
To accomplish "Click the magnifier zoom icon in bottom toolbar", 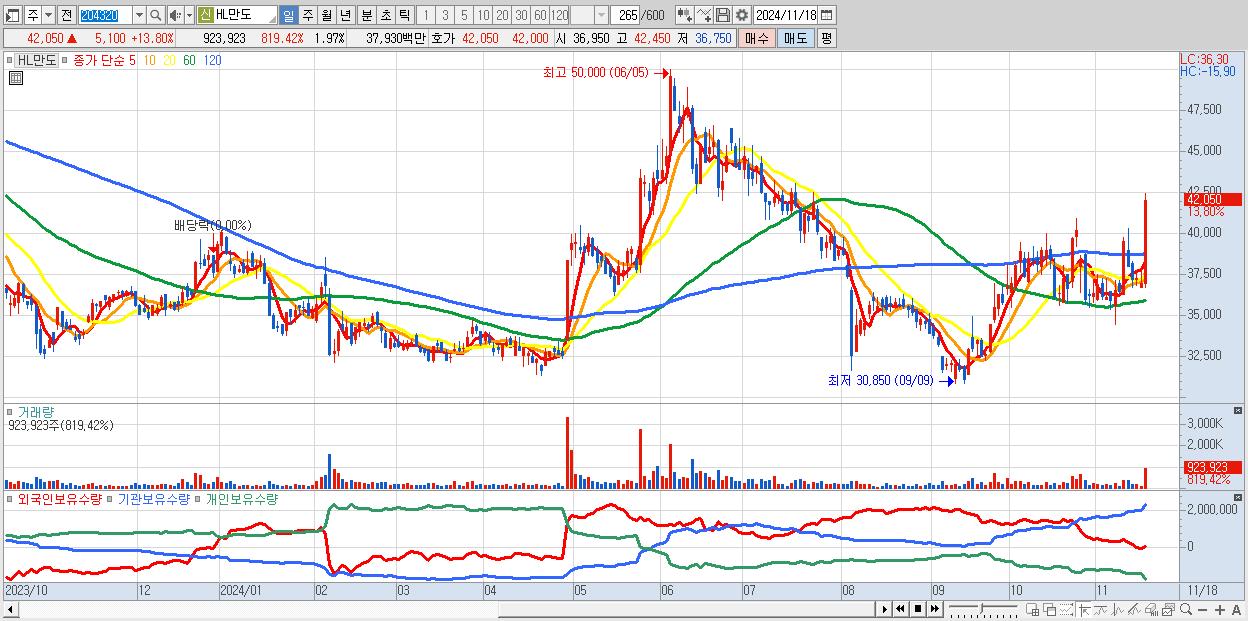I will [x=1186, y=610].
